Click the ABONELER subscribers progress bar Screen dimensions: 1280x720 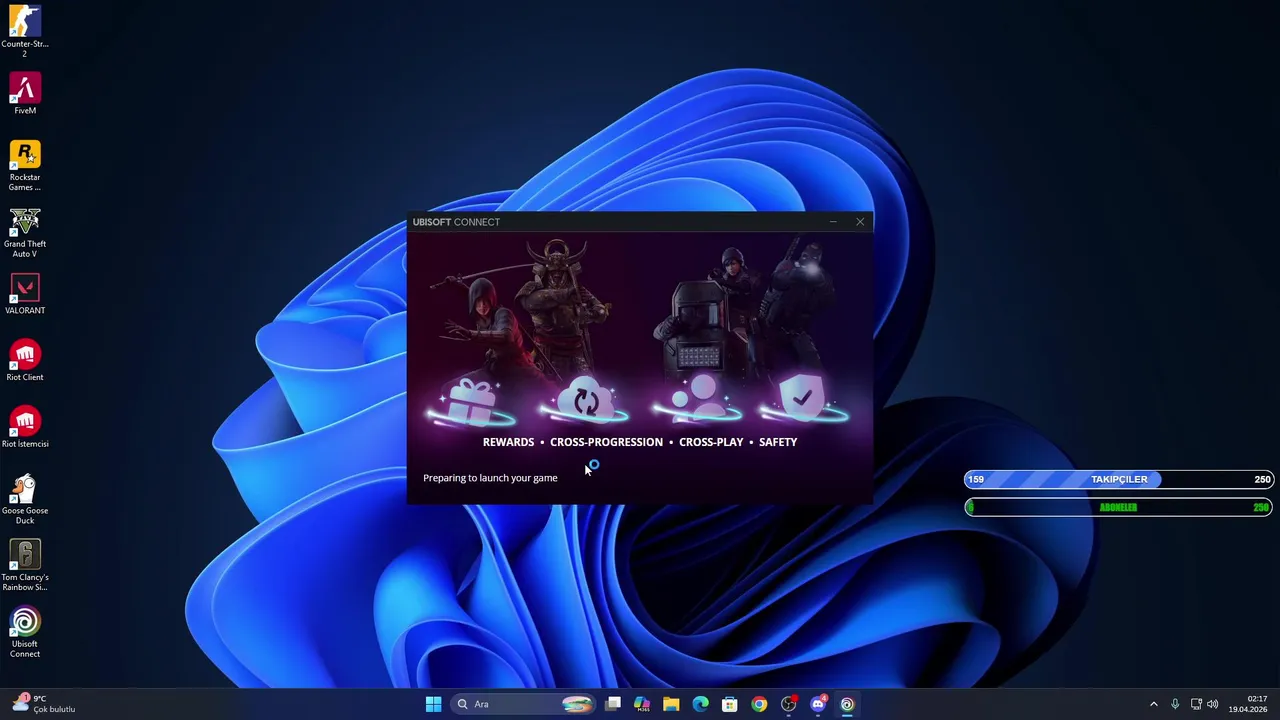tap(1118, 508)
